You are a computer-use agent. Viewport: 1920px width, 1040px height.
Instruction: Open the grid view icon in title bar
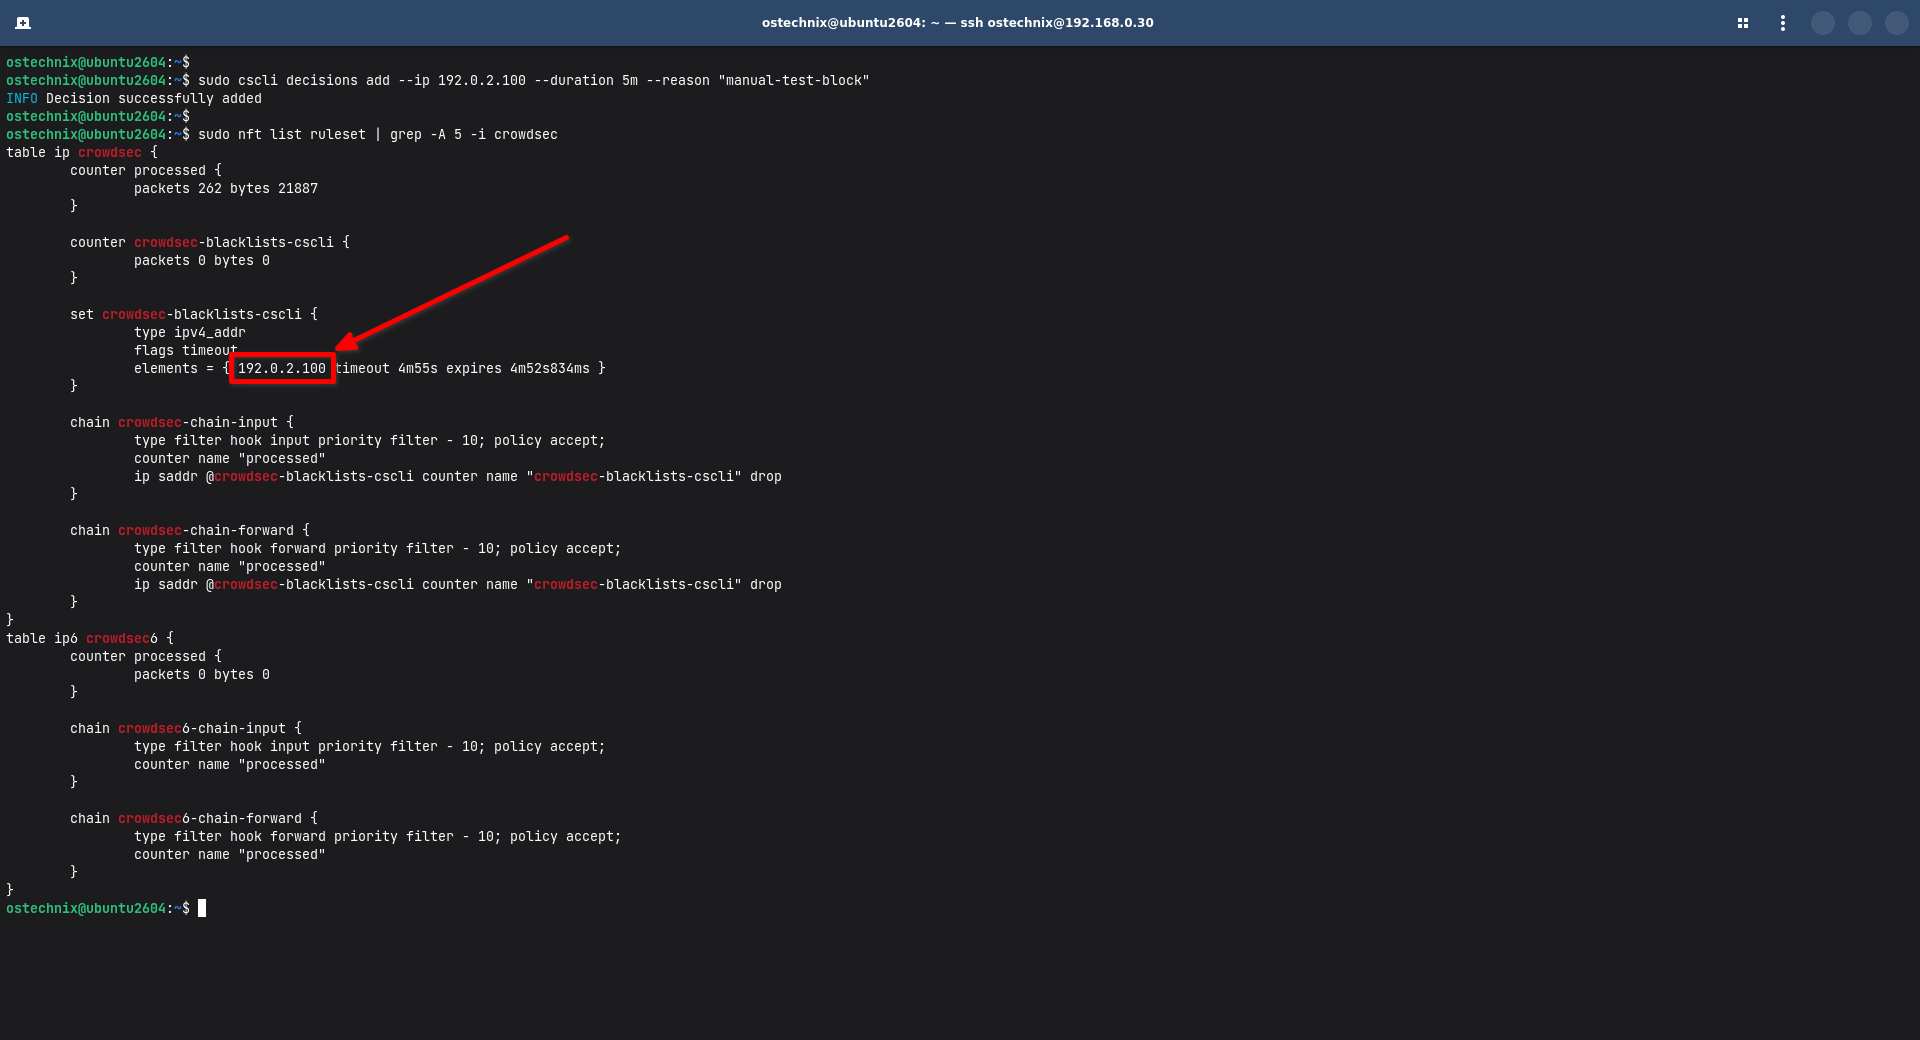click(1743, 23)
